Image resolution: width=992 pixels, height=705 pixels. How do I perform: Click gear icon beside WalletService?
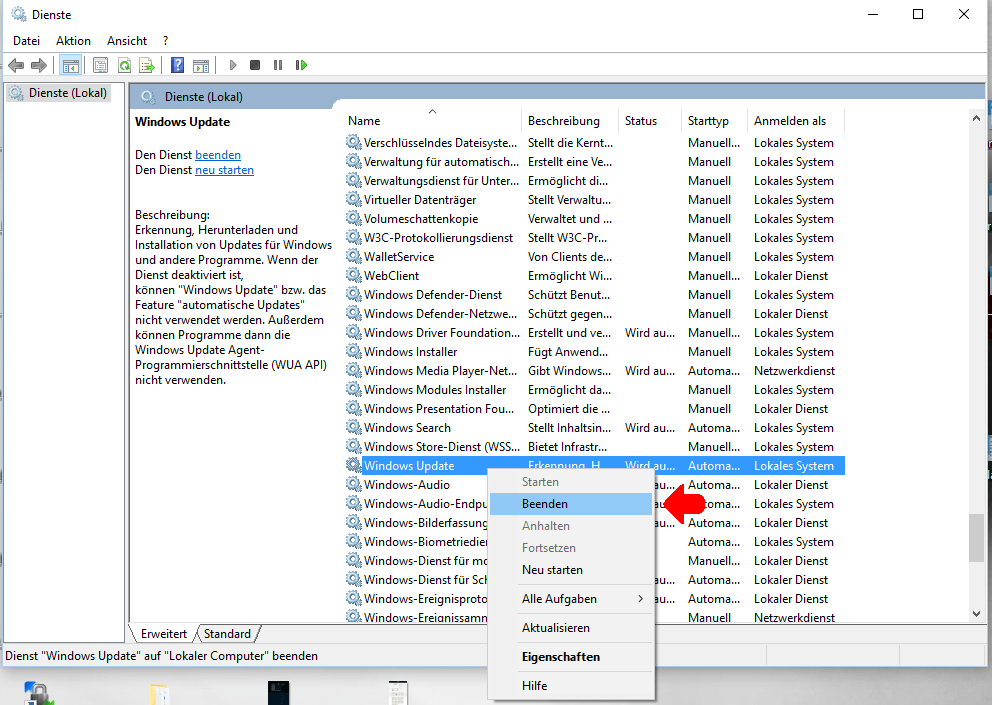354,256
